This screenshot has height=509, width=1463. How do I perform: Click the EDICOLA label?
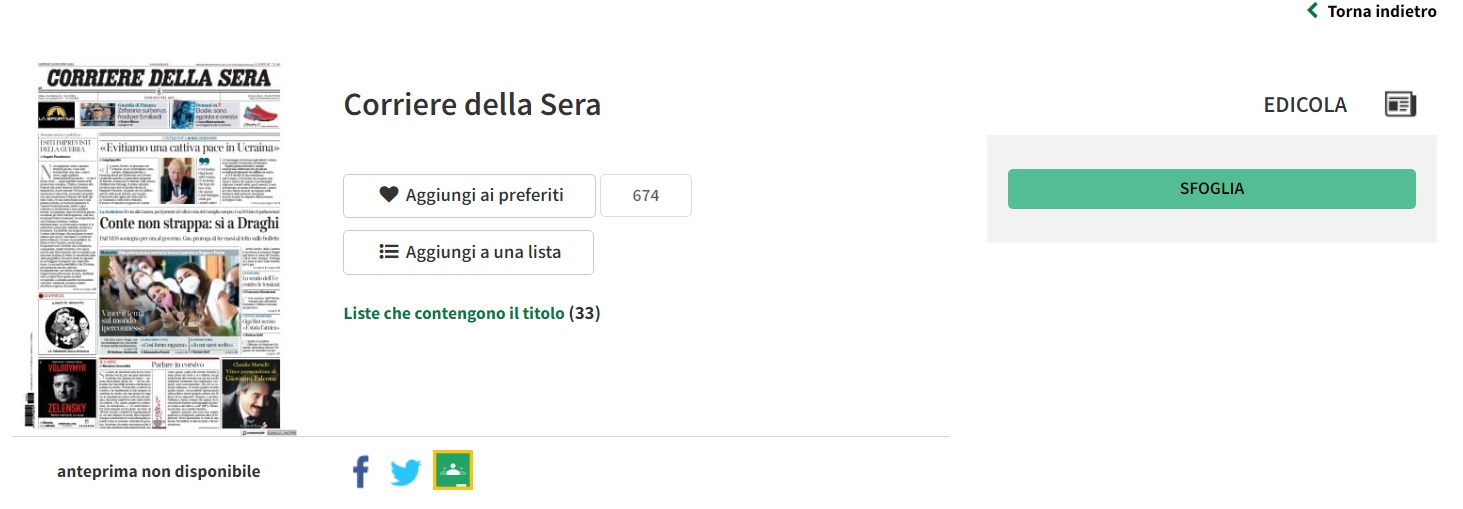pos(1305,104)
